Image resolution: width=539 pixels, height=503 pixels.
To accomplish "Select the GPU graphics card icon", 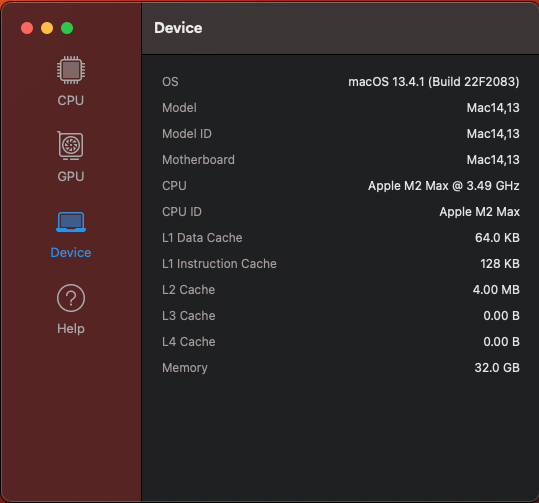I will tap(70, 146).
